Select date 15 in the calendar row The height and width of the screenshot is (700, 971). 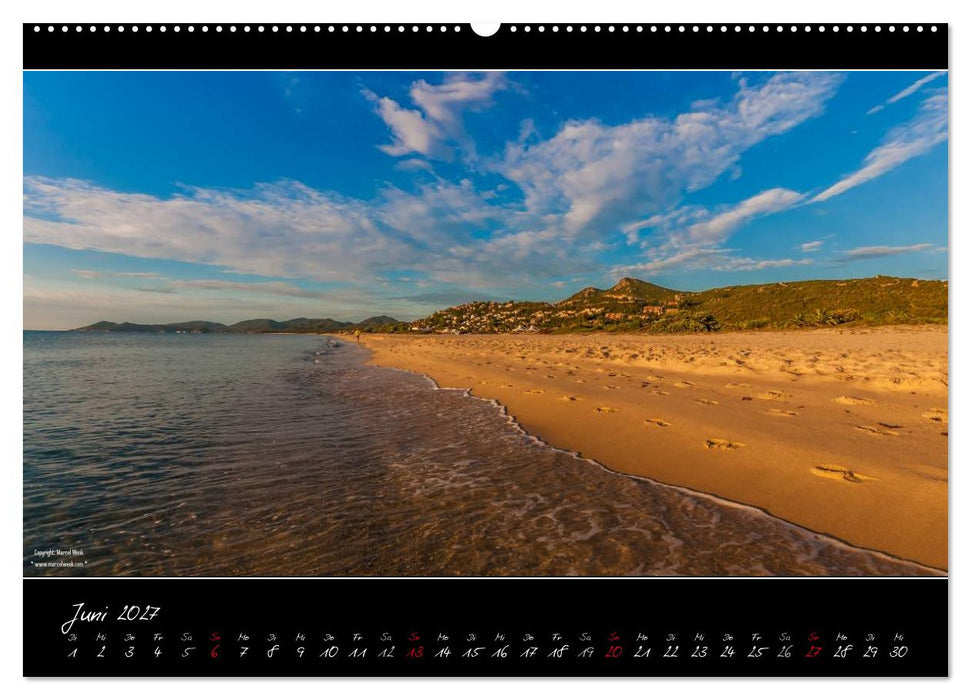click(472, 652)
